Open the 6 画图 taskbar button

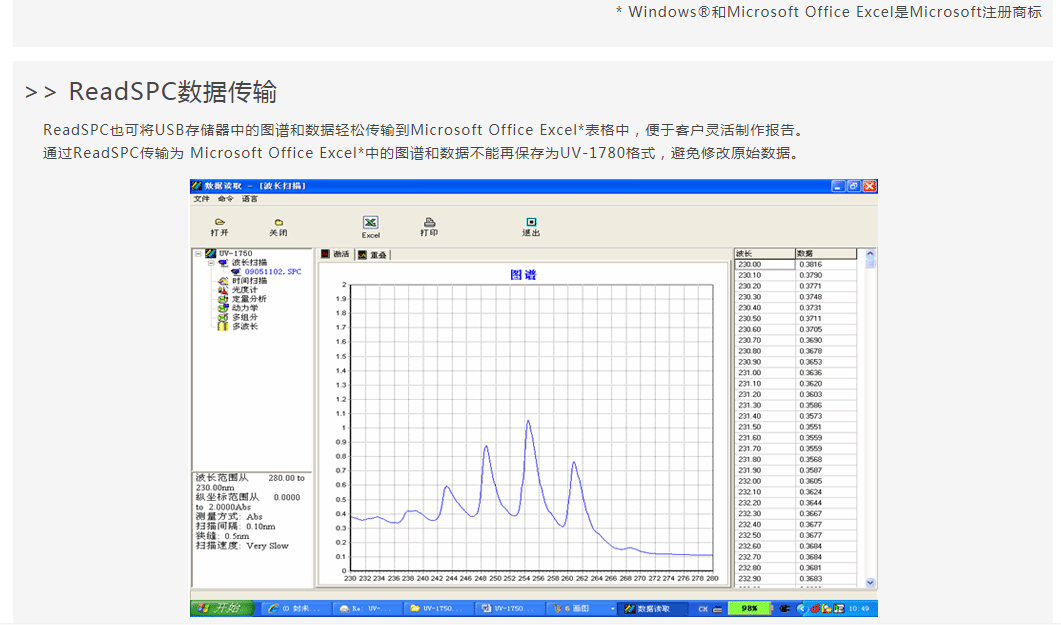click(x=581, y=609)
